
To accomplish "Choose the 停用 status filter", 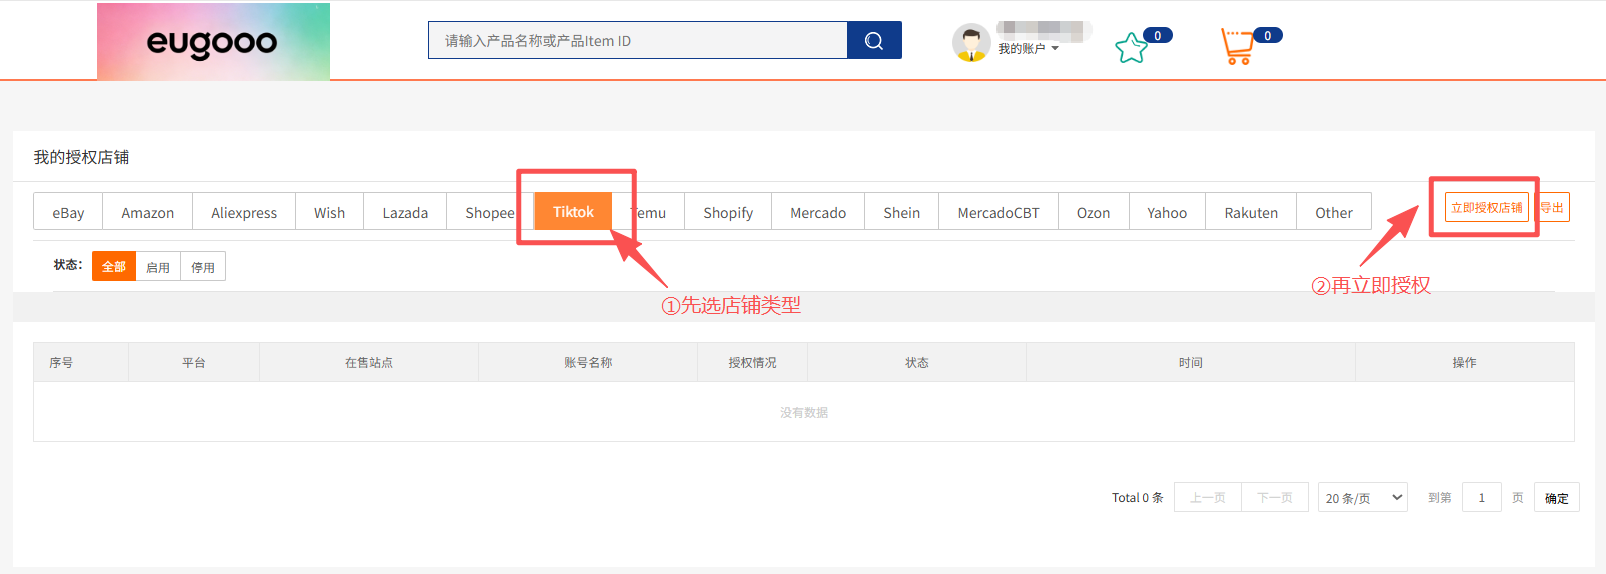I will (x=203, y=266).
